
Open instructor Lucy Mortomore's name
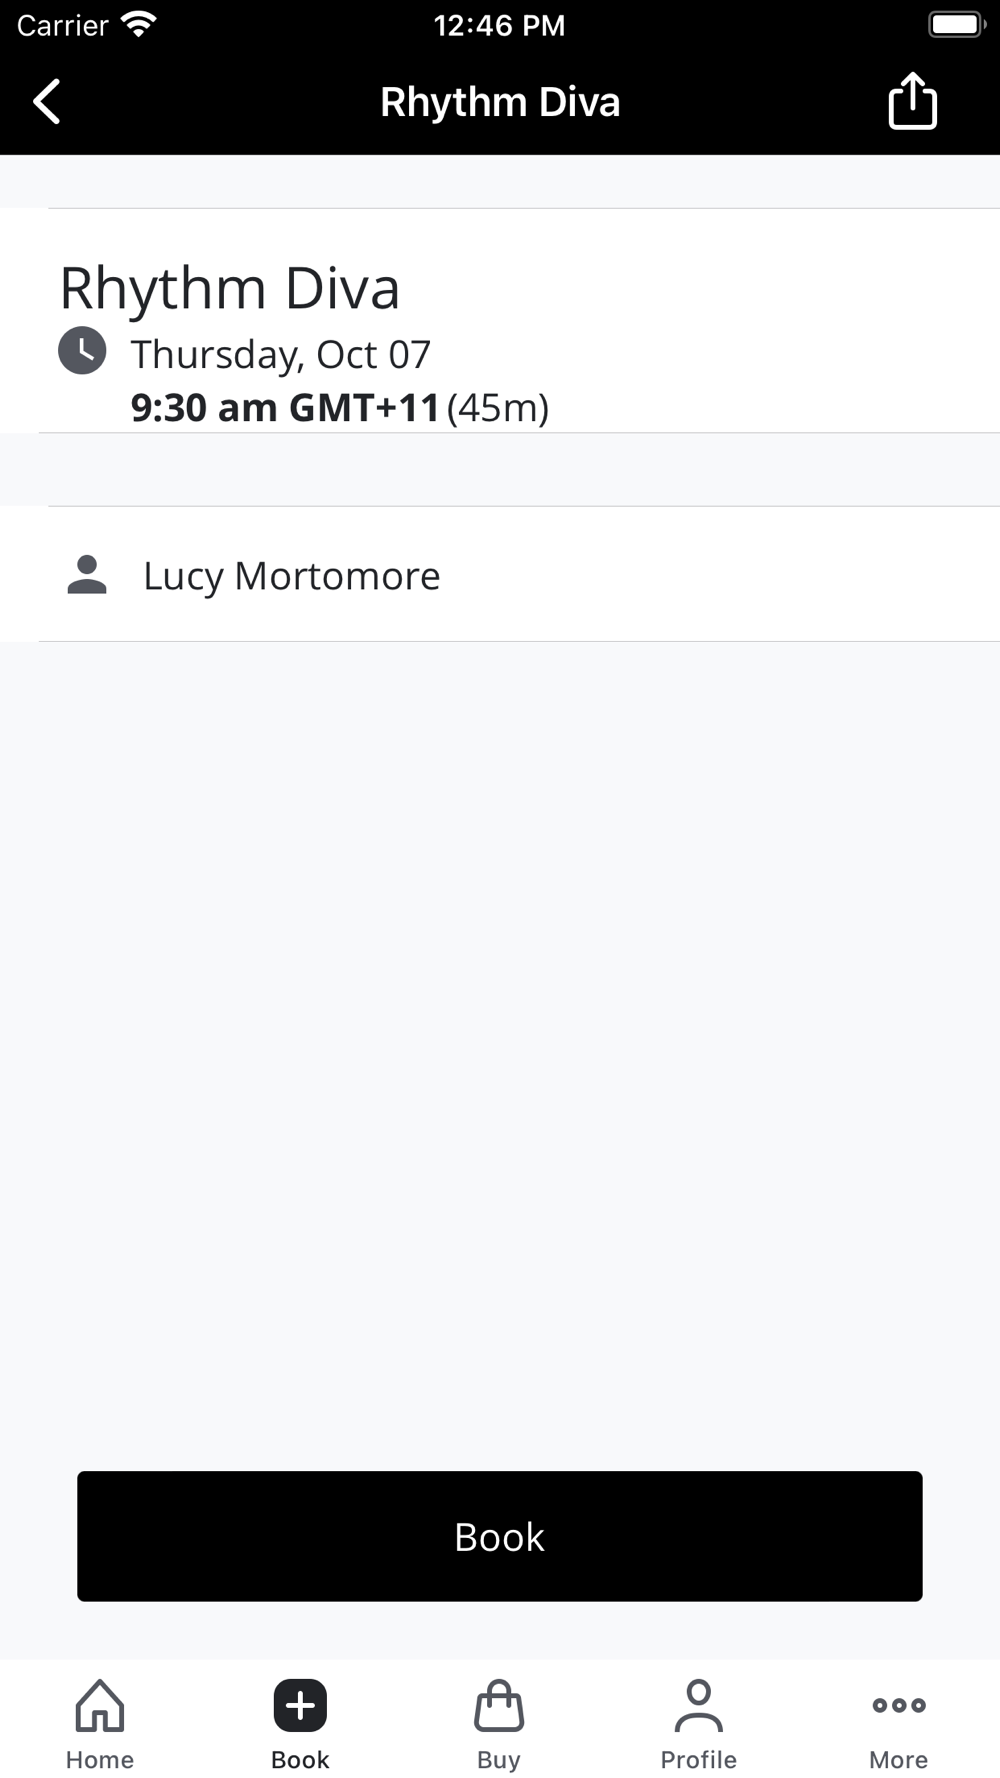point(291,576)
